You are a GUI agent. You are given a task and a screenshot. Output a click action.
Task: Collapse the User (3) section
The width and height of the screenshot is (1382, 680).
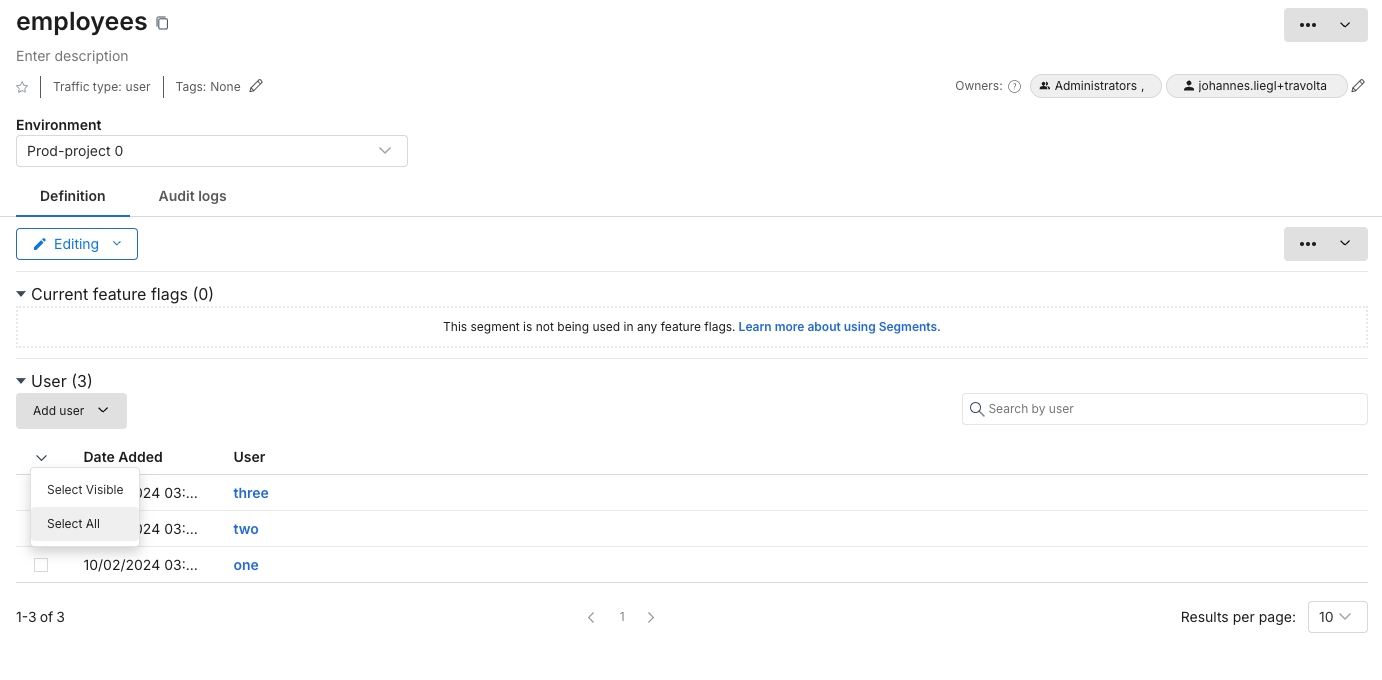tap(22, 381)
